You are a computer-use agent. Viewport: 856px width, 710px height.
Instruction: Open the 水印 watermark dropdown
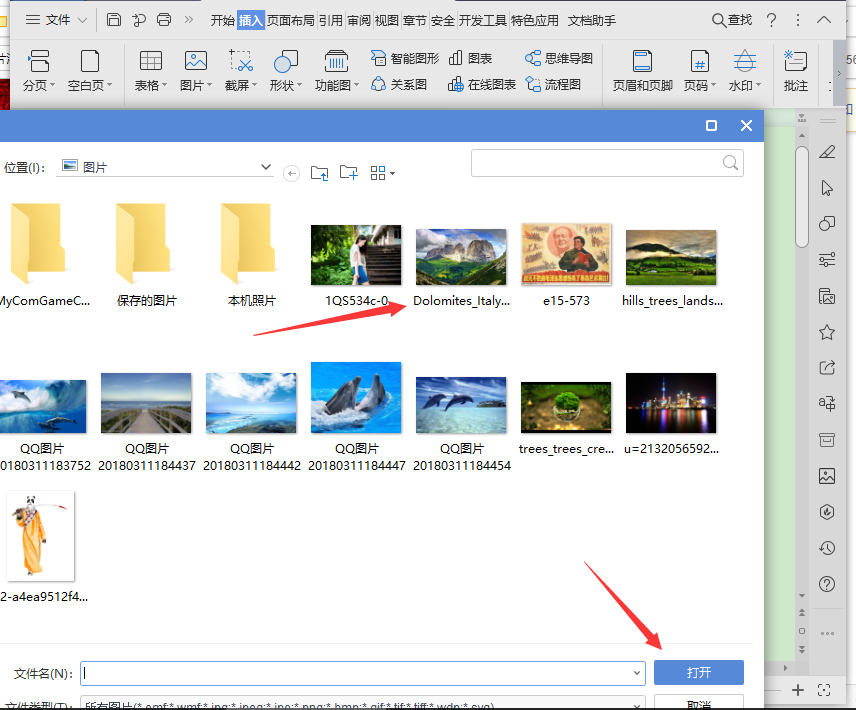(x=745, y=70)
